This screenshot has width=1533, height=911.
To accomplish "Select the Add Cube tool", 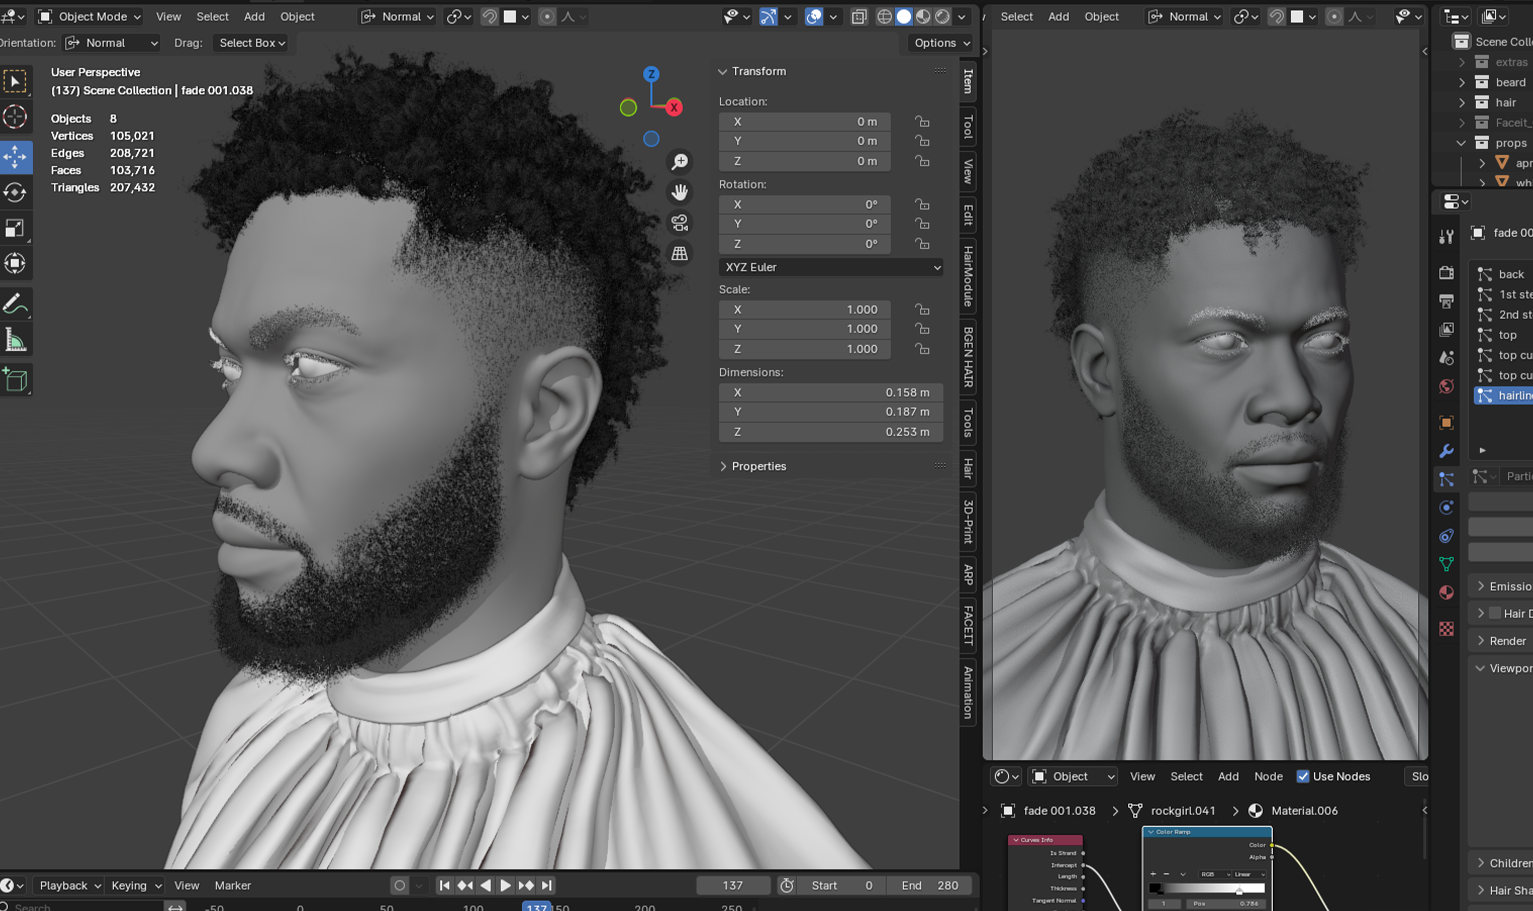I will (15, 379).
